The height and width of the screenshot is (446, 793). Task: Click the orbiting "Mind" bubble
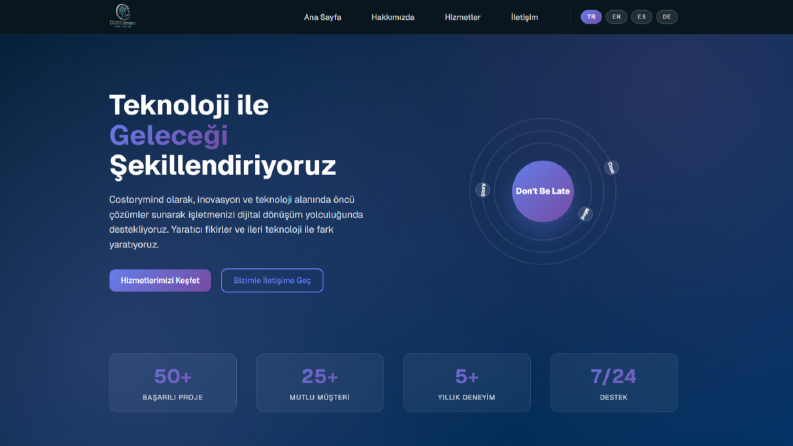[x=585, y=214]
